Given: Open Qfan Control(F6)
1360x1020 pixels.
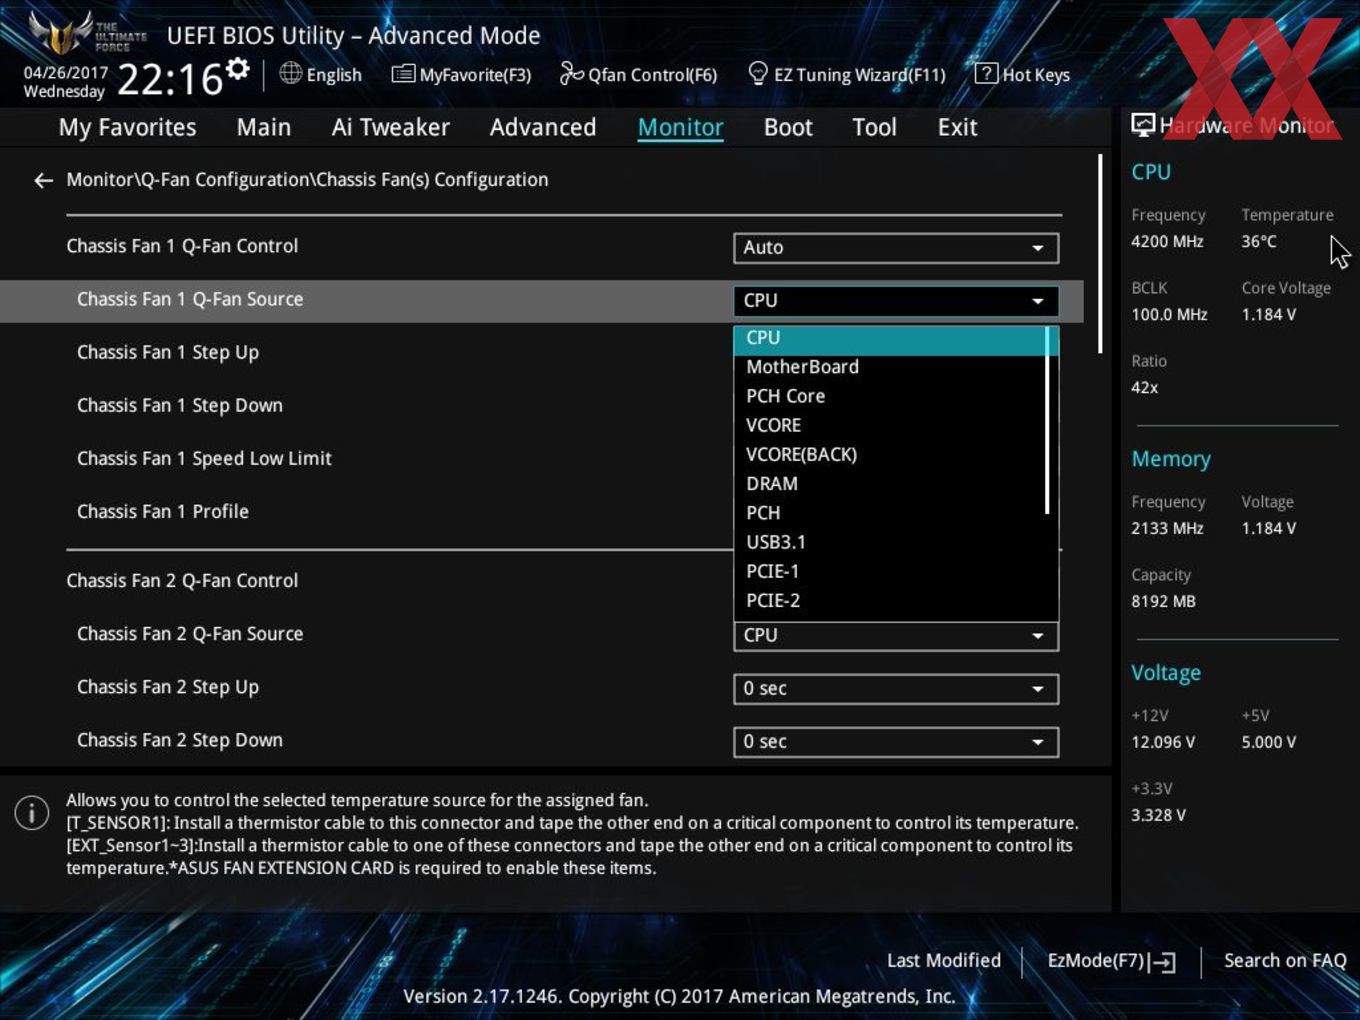Looking at the screenshot, I should (638, 74).
